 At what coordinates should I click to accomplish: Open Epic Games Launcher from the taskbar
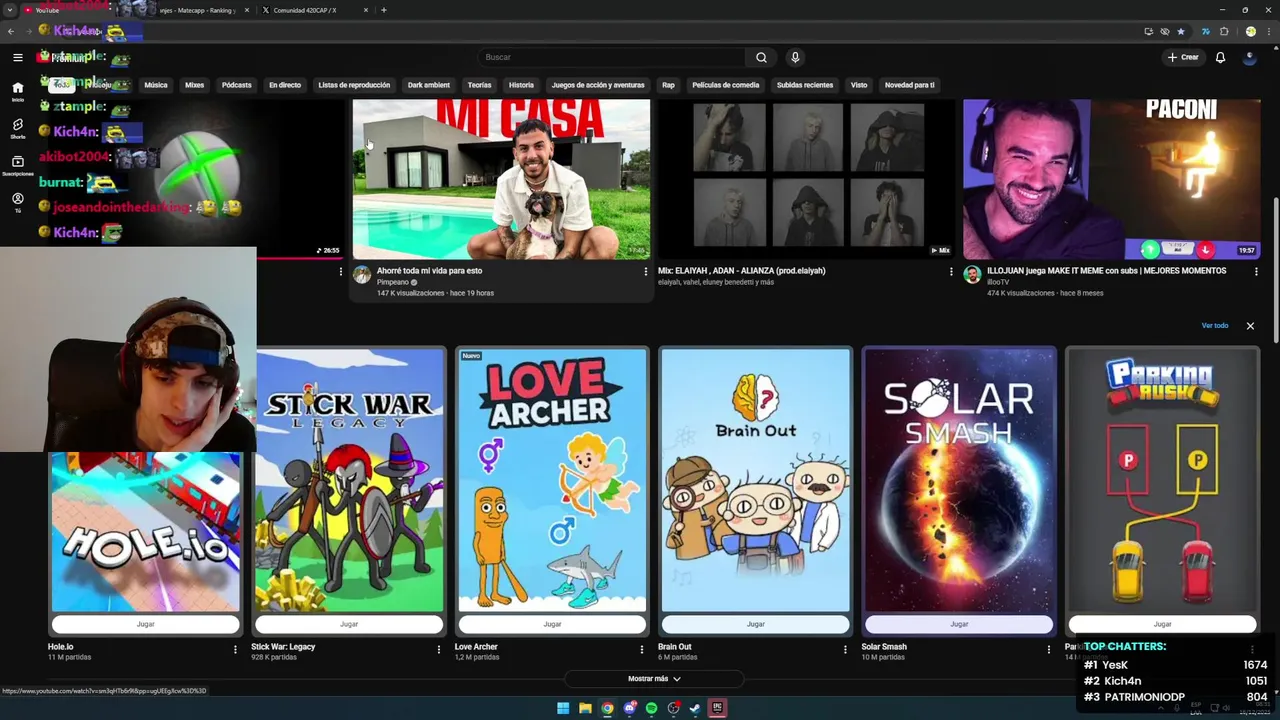(717, 708)
